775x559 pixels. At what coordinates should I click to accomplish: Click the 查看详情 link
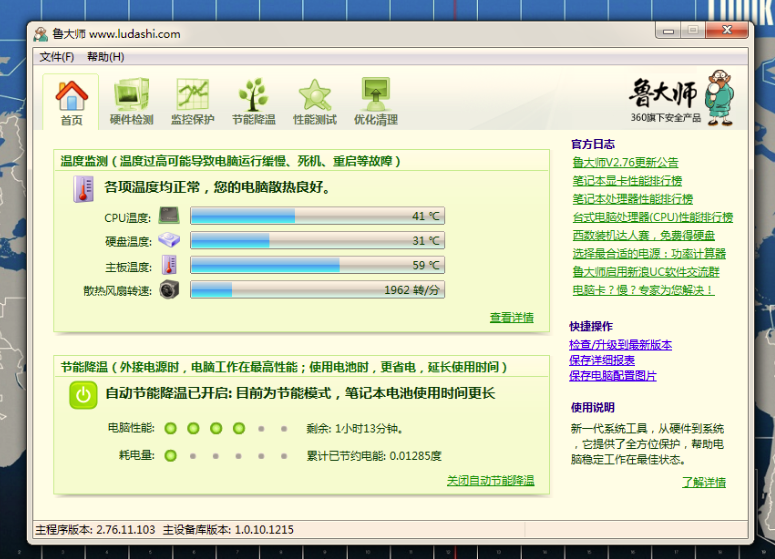512,317
